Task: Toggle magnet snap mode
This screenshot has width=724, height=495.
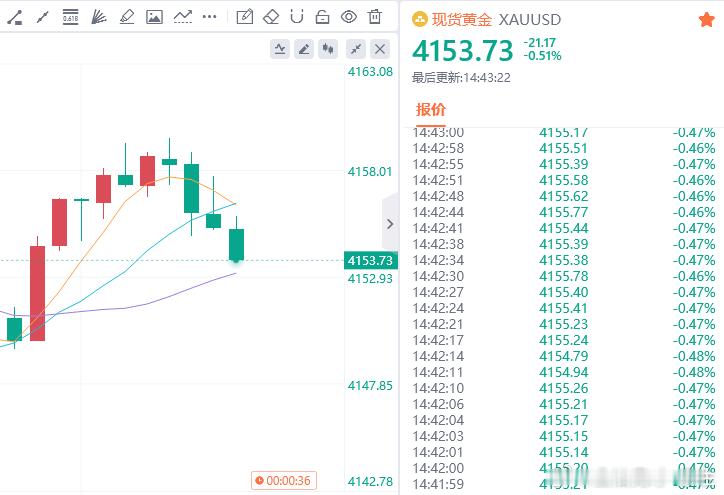Action: click(297, 17)
